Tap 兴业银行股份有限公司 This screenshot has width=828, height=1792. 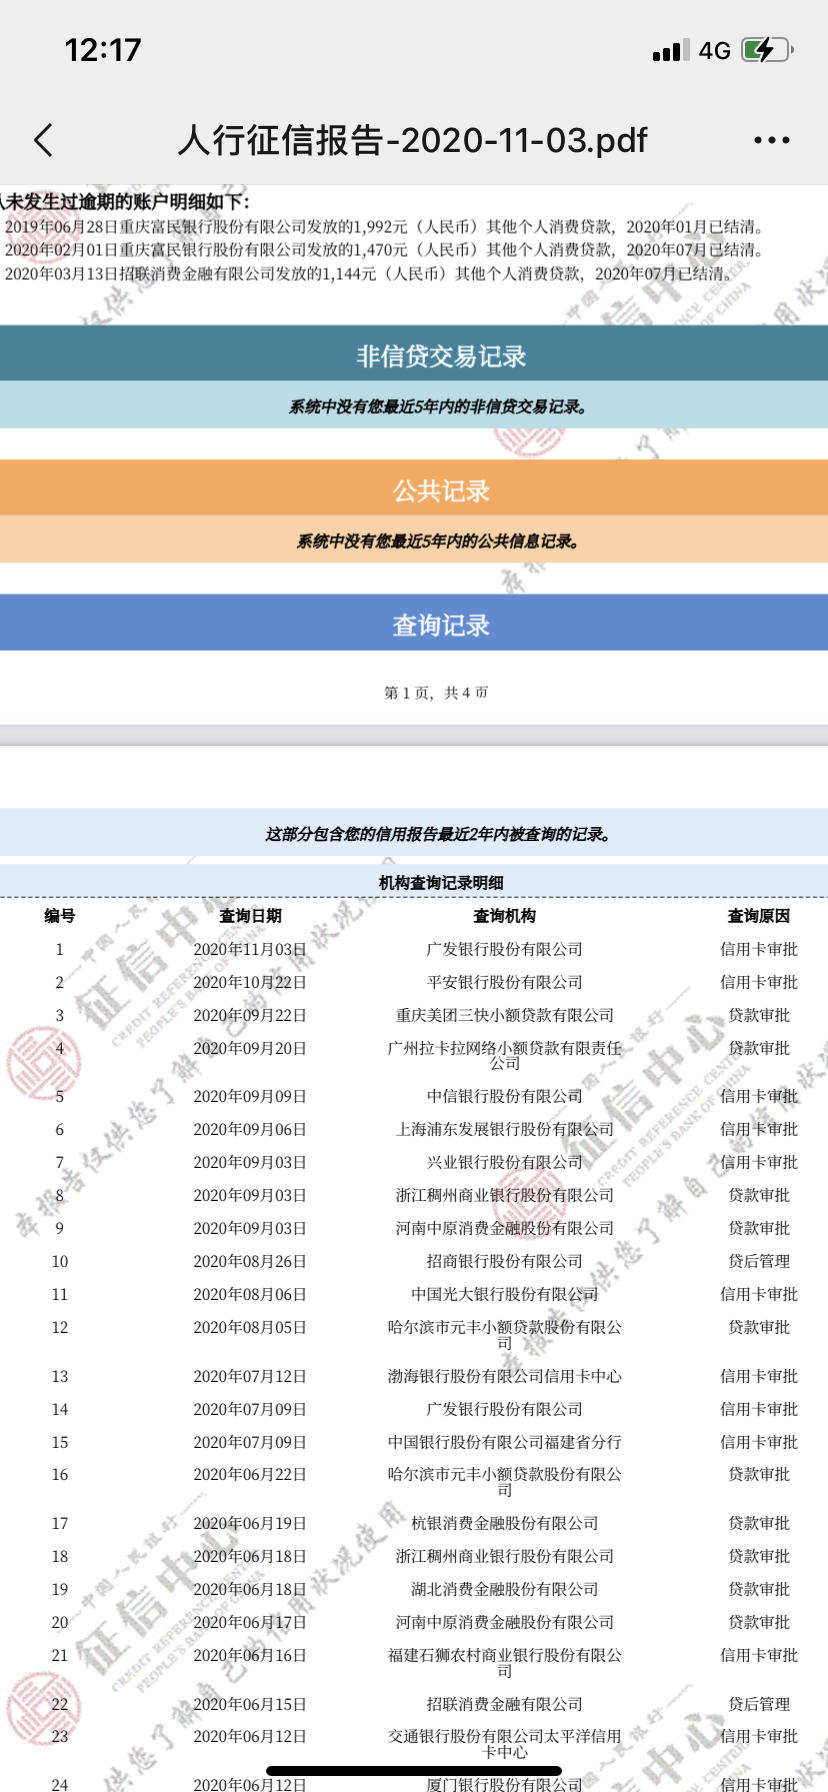505,1162
